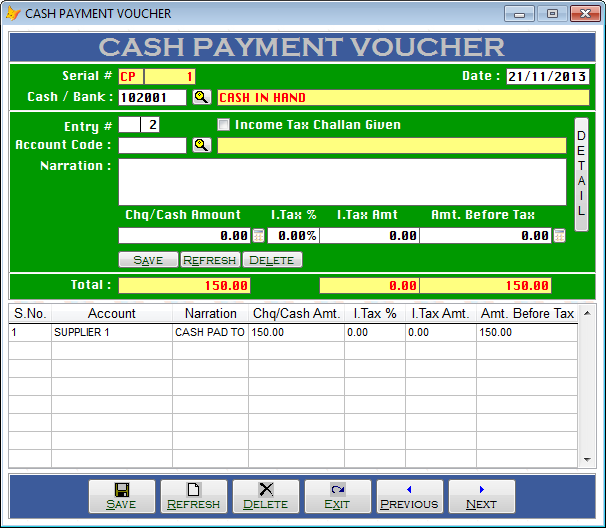This screenshot has width=606, height=528.
Task: Click the serial prefix field CP
Action: 131,76
